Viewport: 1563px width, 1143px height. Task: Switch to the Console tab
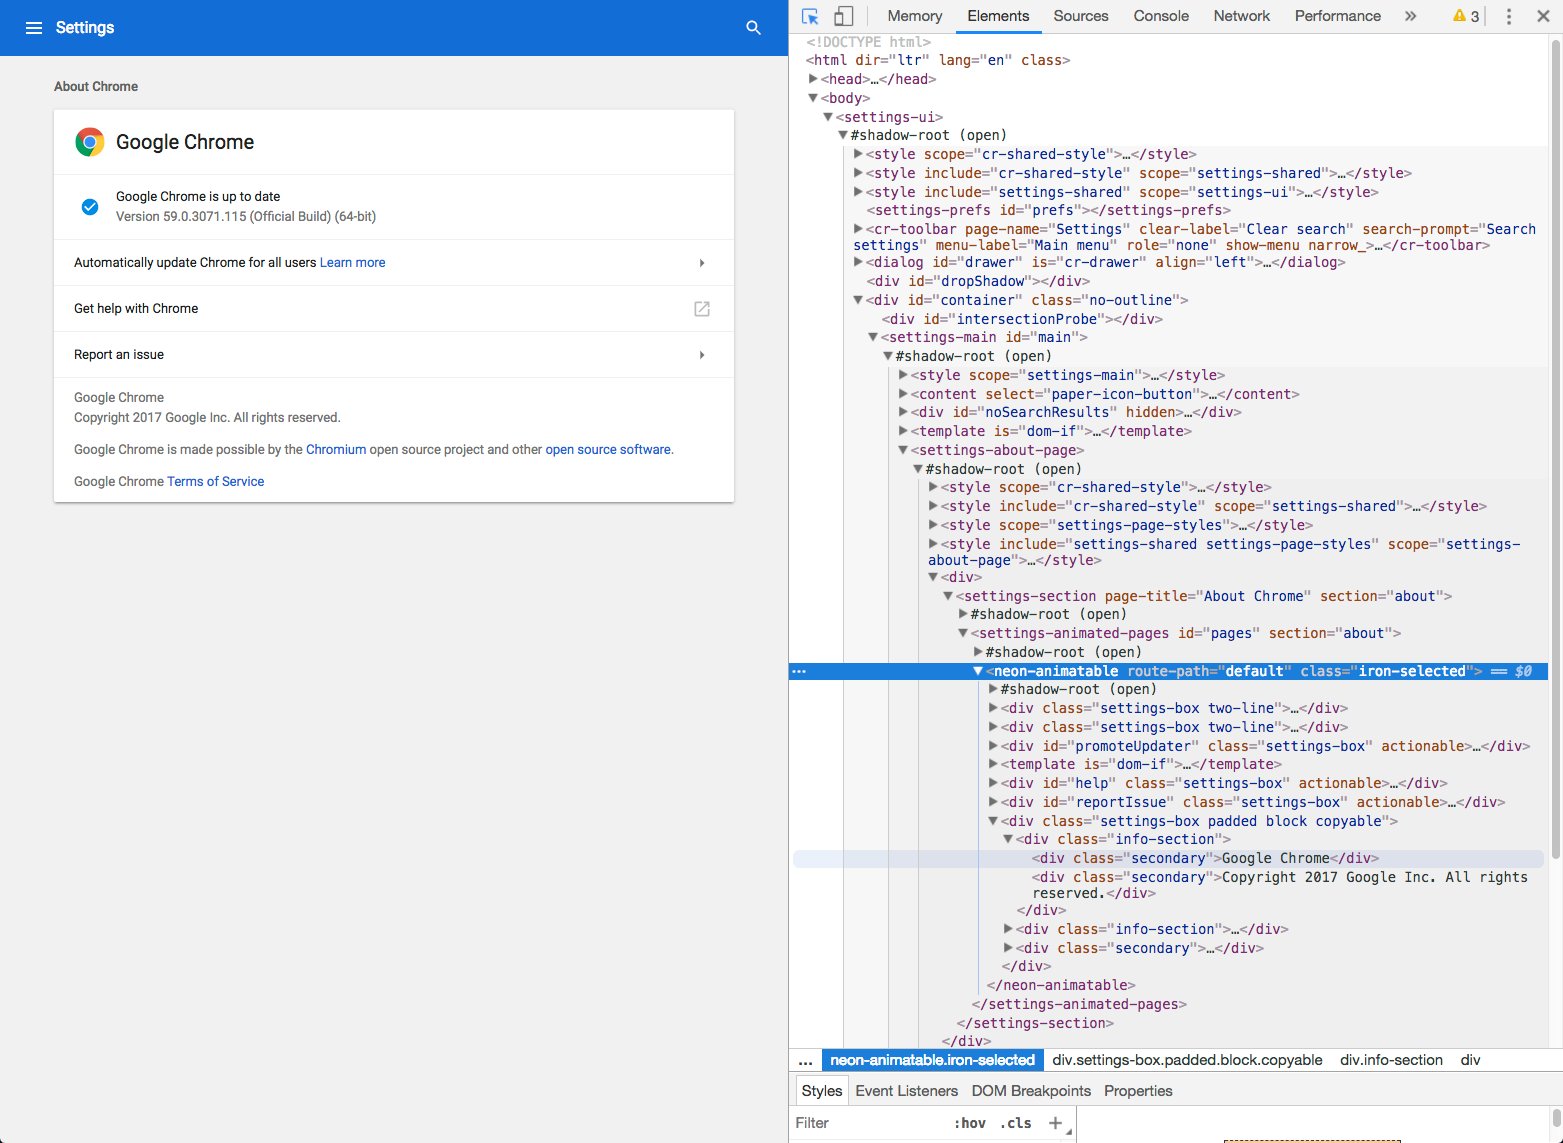1160,16
